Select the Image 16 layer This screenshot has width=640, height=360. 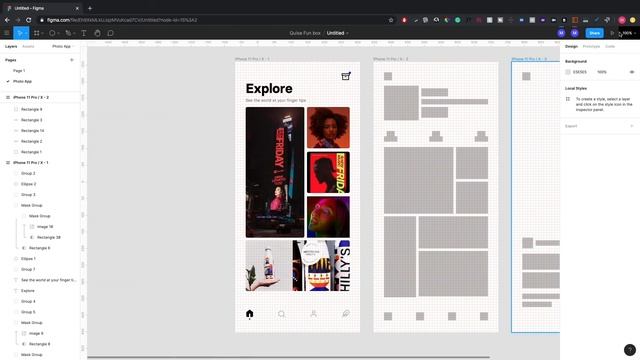45,227
